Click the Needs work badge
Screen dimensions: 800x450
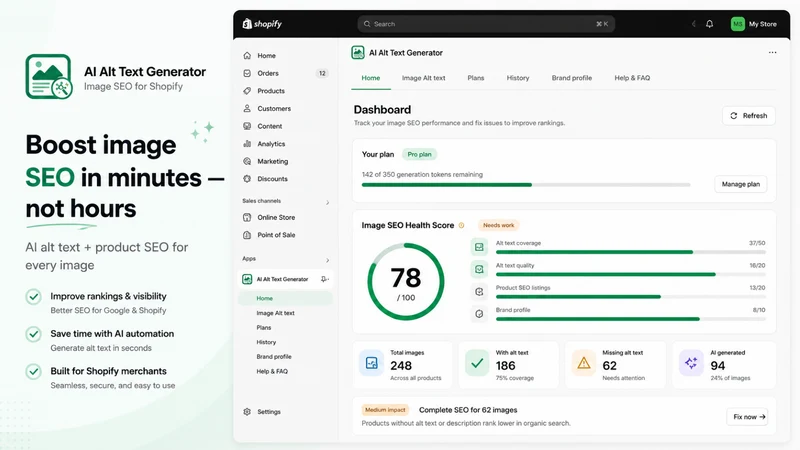coord(498,225)
